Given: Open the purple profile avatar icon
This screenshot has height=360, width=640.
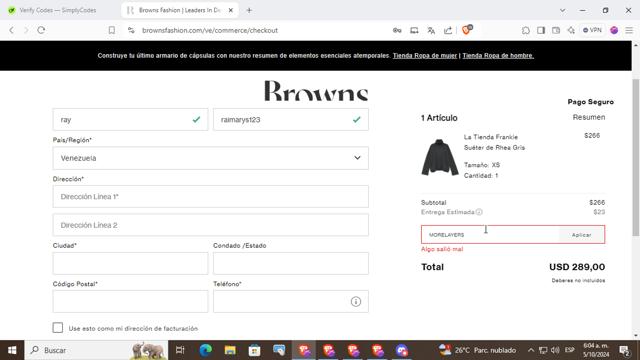Looking at the screenshot, I should [x=614, y=30].
